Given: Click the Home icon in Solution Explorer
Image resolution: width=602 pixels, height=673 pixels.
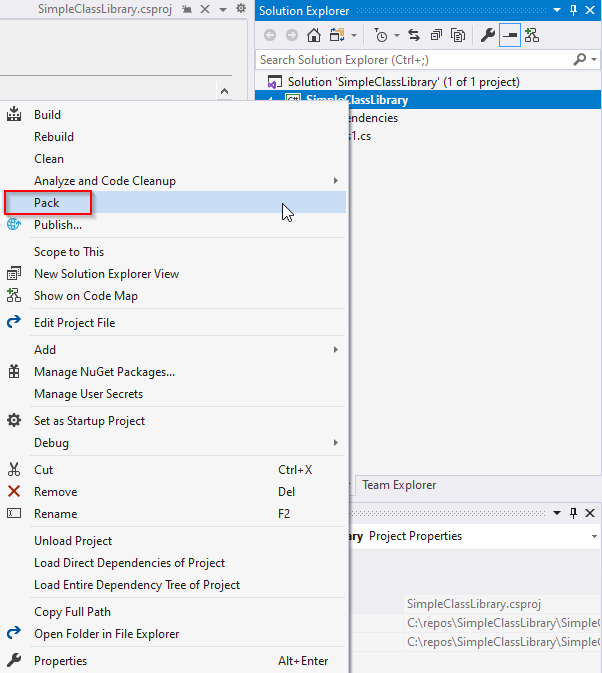Looking at the screenshot, I should click(x=314, y=35).
